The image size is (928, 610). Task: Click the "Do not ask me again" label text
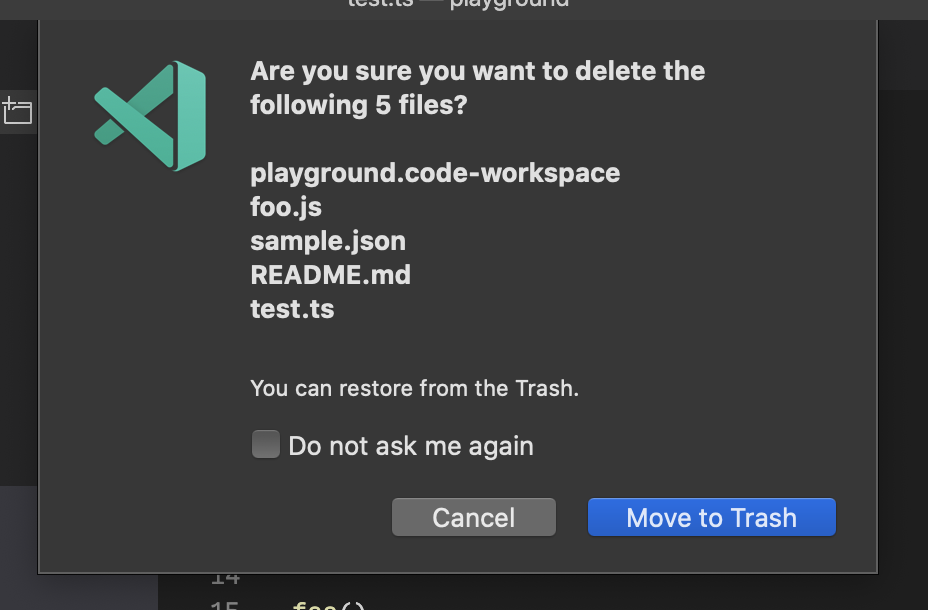coord(410,446)
